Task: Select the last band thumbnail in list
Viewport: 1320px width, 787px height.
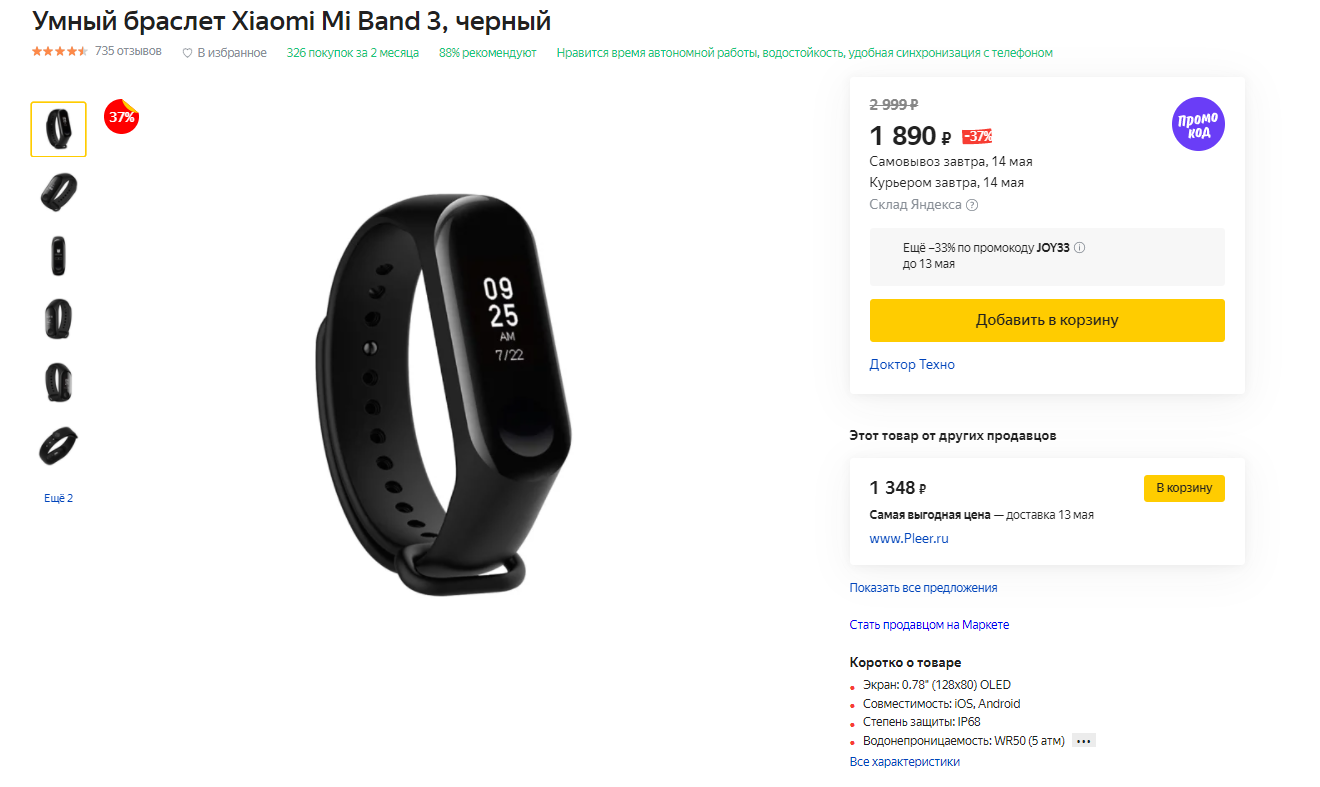Action: pos(58,446)
